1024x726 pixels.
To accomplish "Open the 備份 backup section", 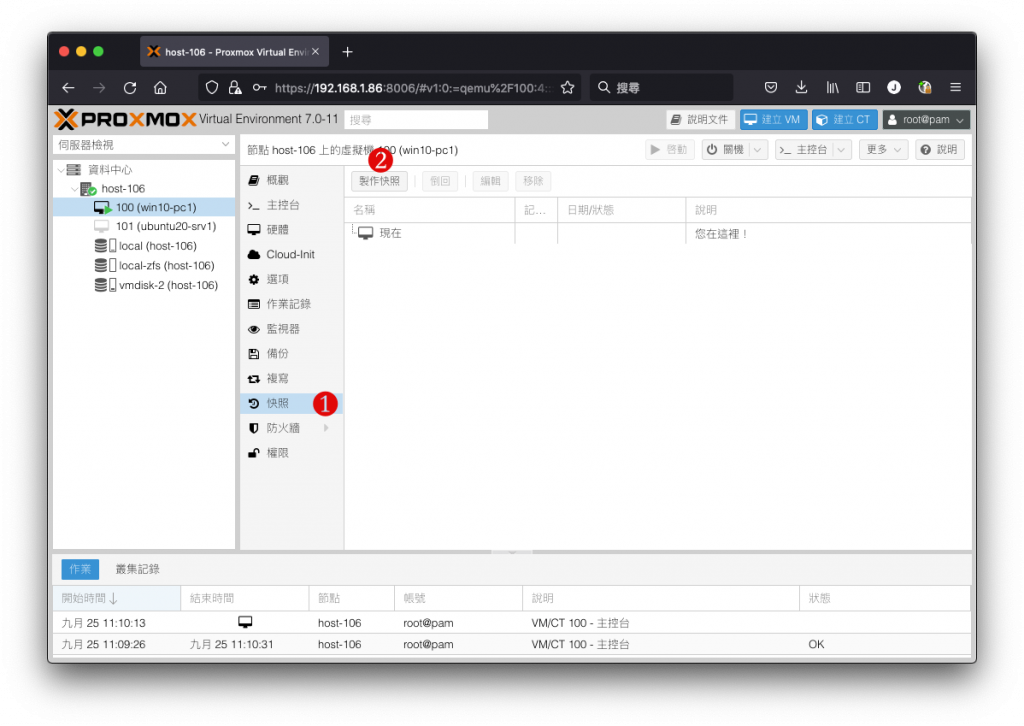I will [x=291, y=354].
